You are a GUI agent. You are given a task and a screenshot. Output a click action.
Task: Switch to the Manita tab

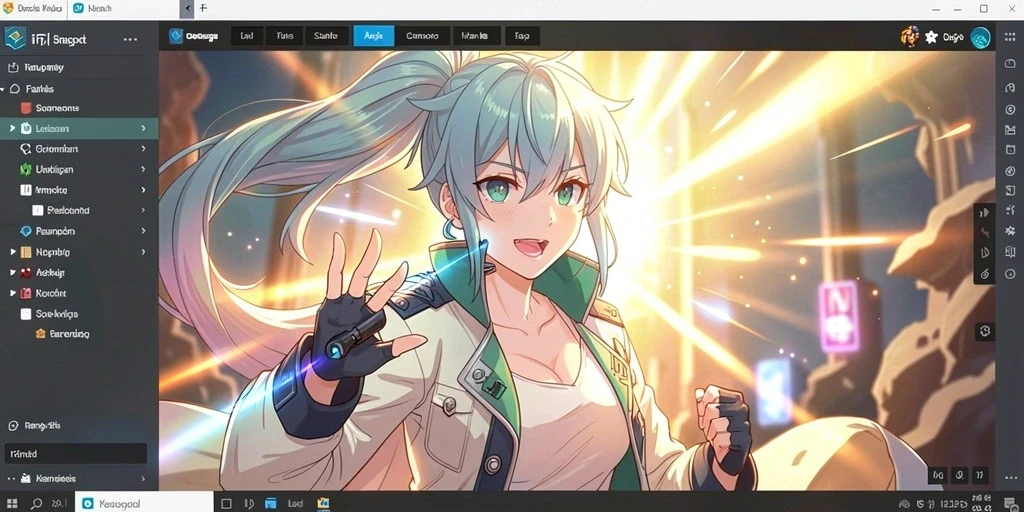click(x=475, y=36)
